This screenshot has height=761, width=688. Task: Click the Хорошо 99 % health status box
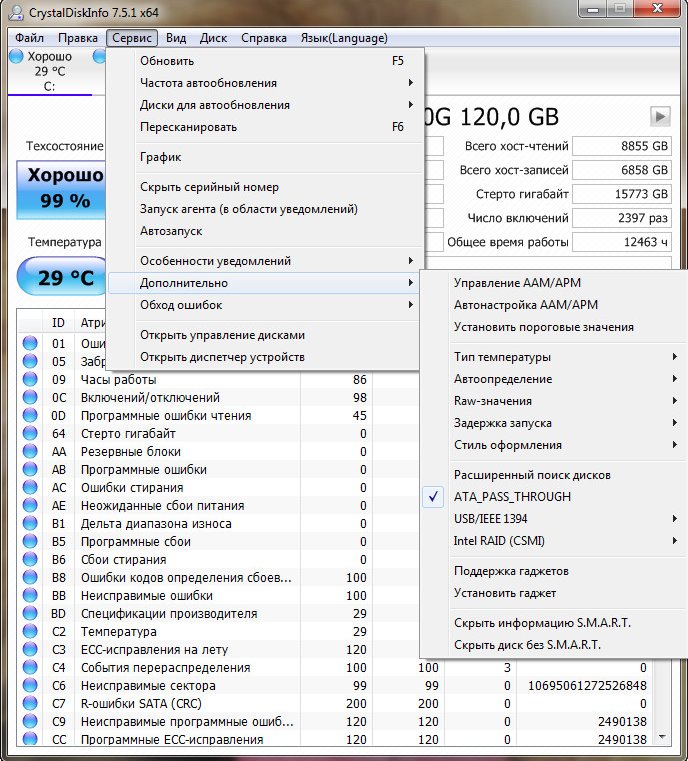61,190
